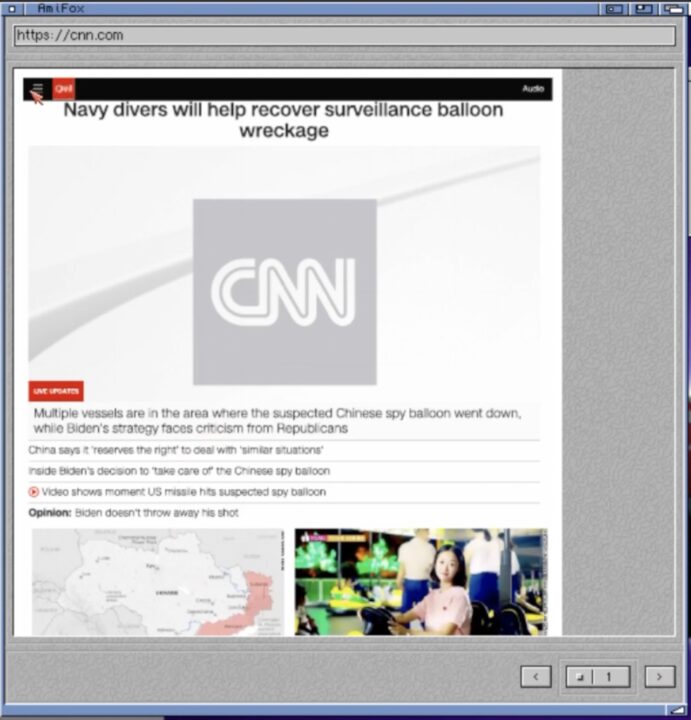
Task: Click the page number 1 field
Action: coord(611,676)
